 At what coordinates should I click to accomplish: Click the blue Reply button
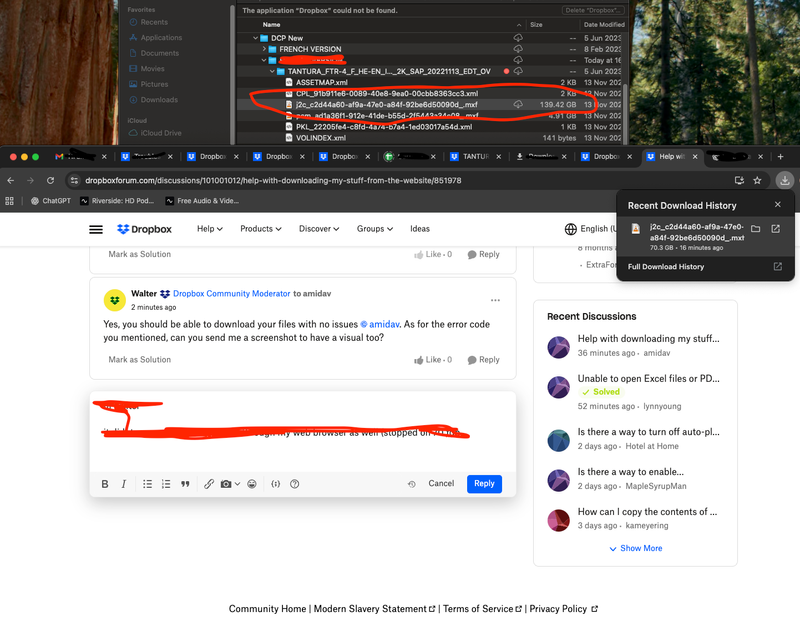point(484,483)
